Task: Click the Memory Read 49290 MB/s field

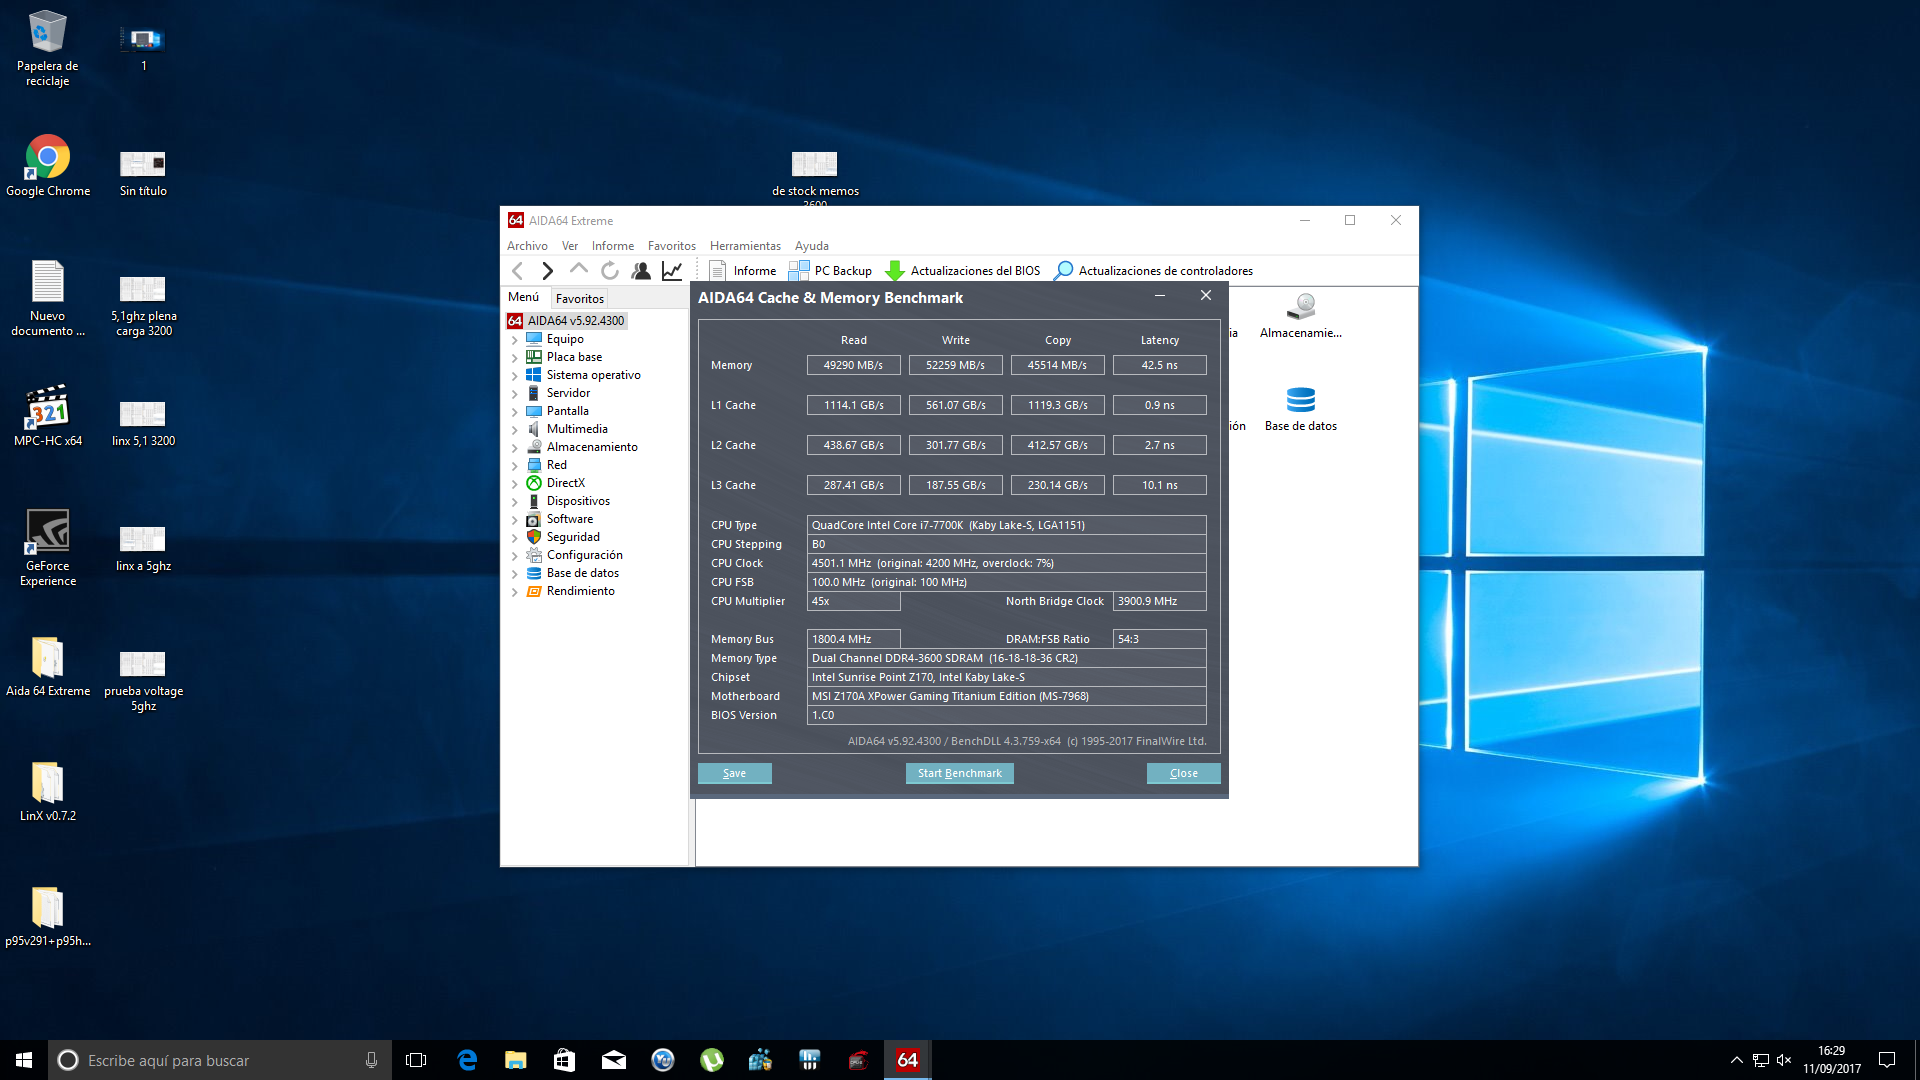Action: 853,365
